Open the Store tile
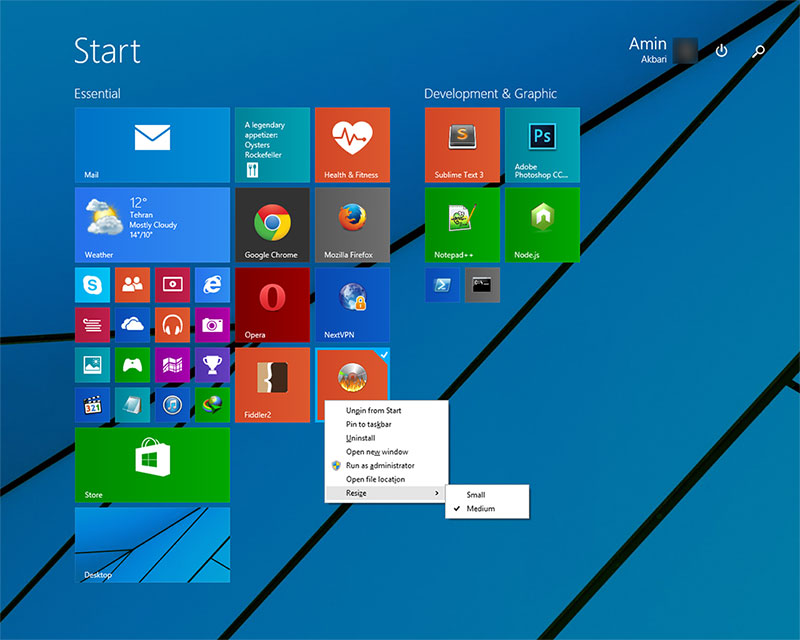The image size is (800, 640). tap(153, 465)
